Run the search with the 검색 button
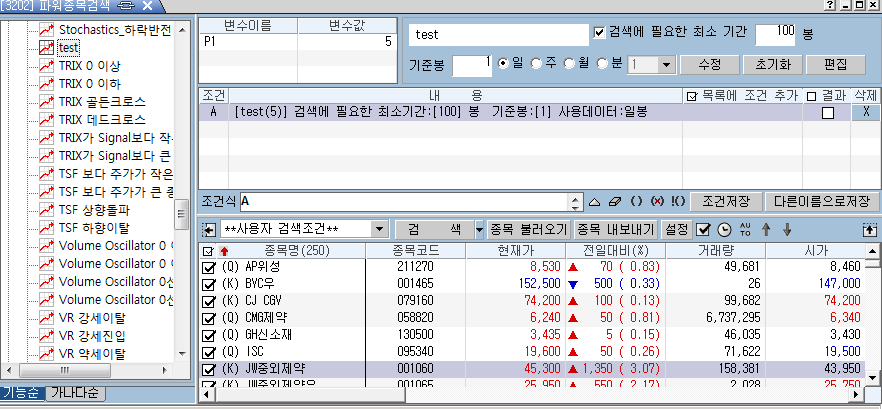The width and height of the screenshot is (882, 409). [434, 229]
